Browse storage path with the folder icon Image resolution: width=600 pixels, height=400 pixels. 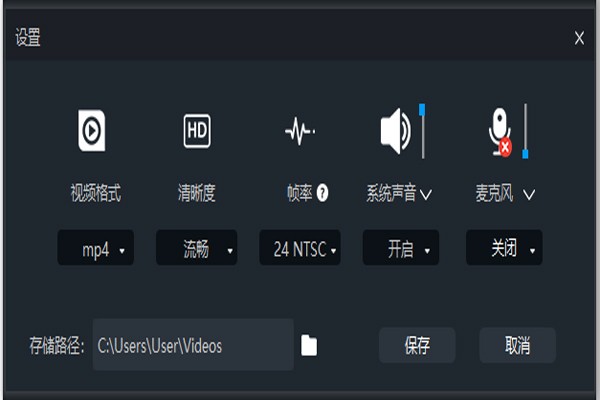click(x=309, y=346)
